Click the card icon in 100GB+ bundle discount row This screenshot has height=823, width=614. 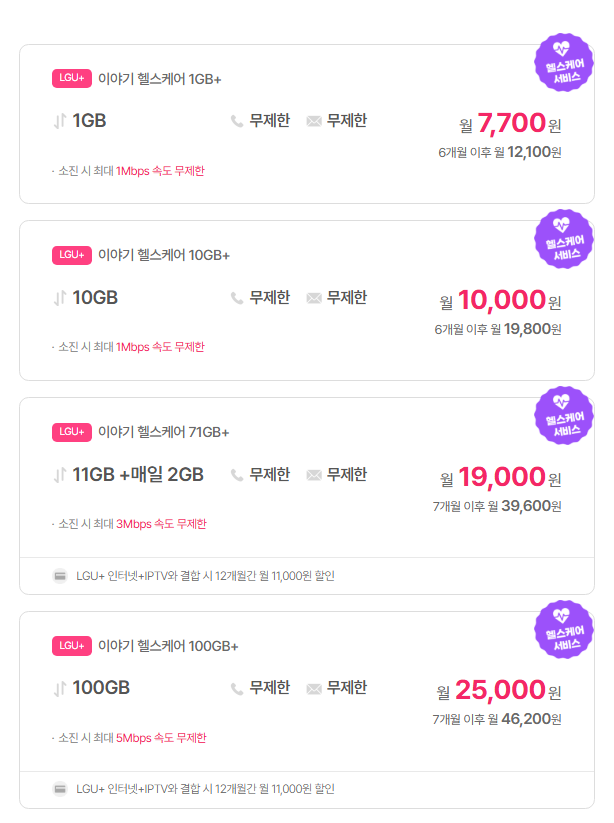(x=60, y=789)
